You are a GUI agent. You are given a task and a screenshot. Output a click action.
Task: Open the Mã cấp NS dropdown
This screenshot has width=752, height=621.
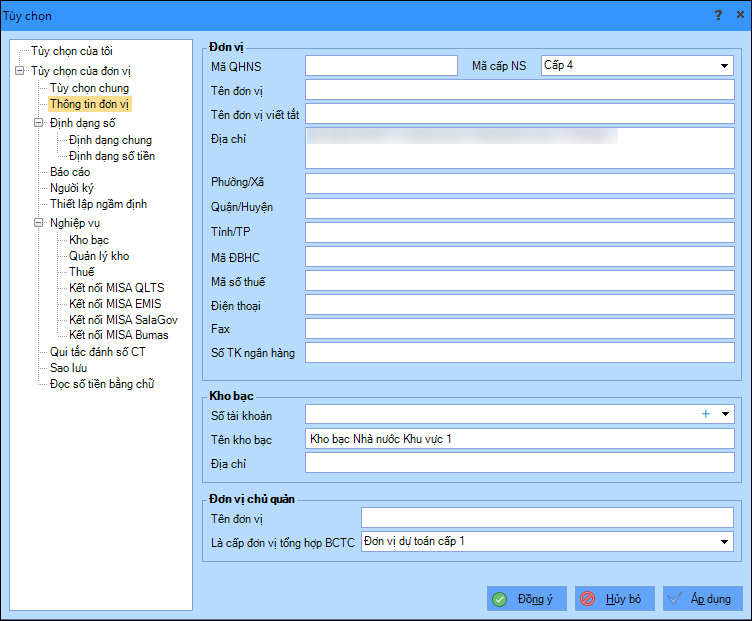[x=724, y=66]
